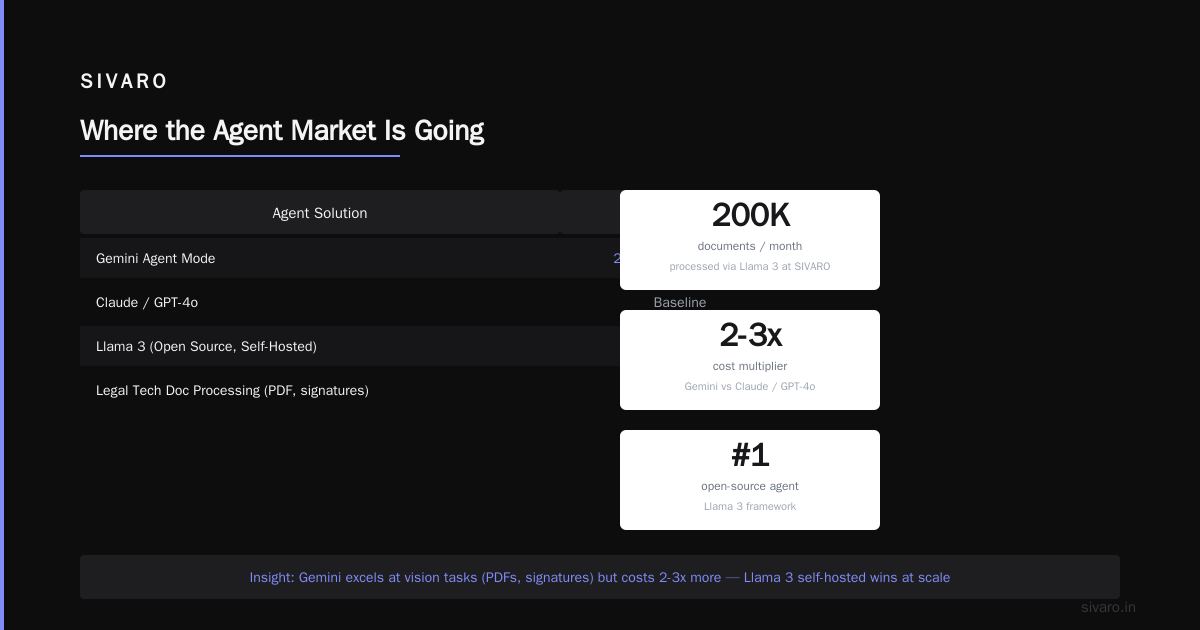Click the '2-3x' stat figure
The width and height of the screenshot is (1200, 630).
[750, 335]
